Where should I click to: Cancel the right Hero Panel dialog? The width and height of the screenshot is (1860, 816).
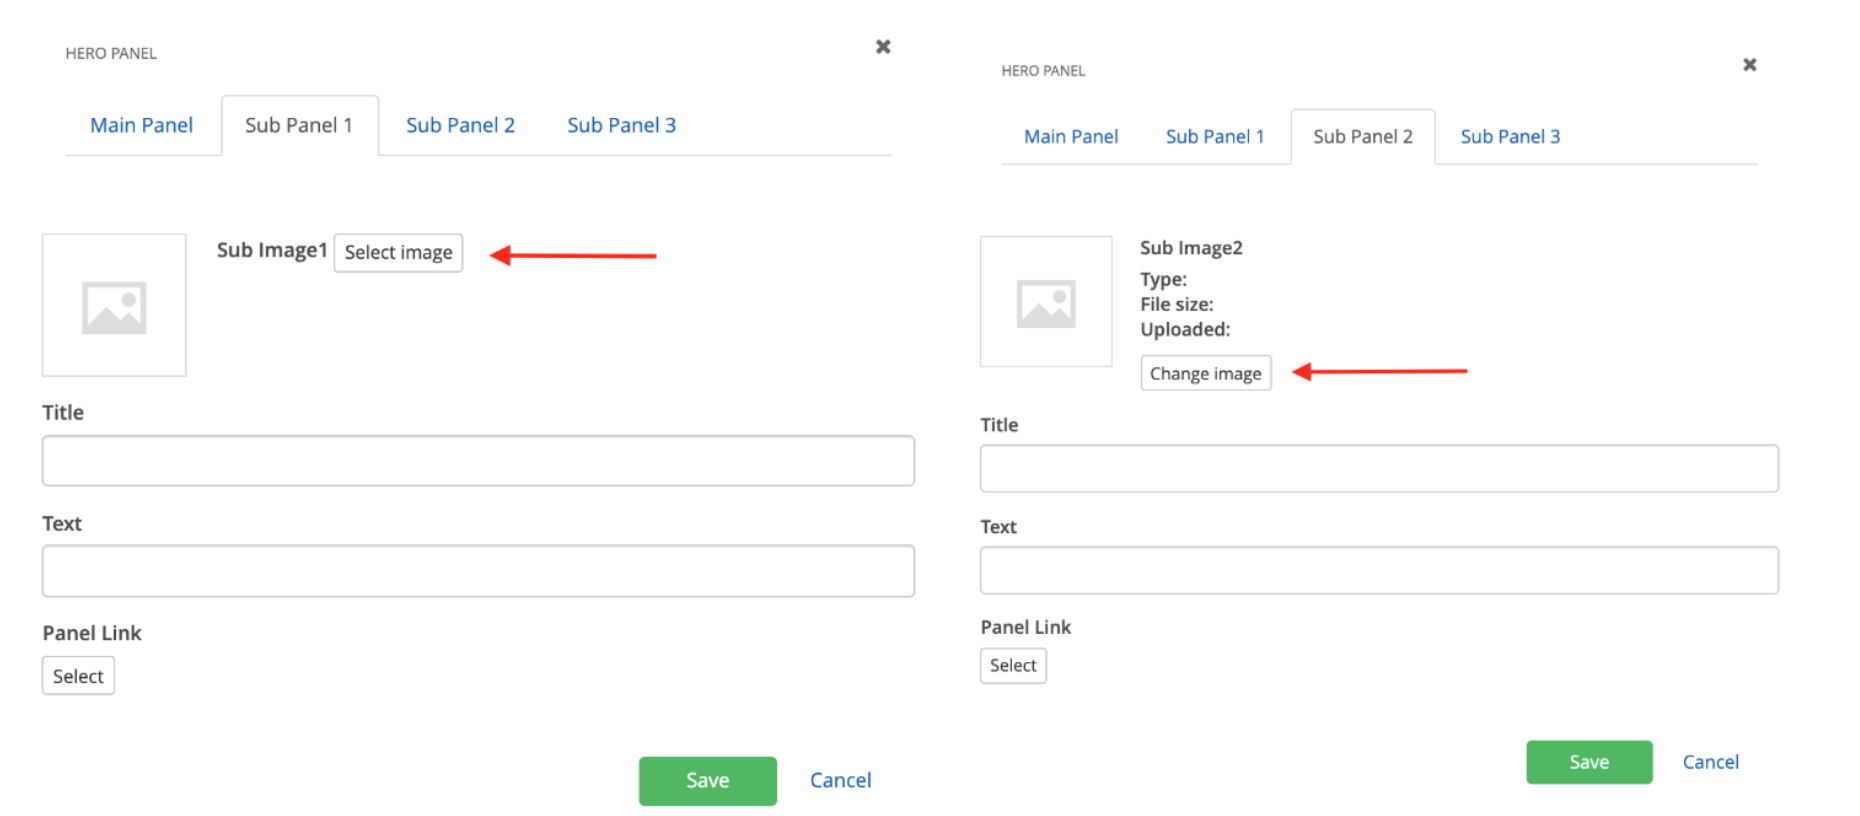(1711, 763)
